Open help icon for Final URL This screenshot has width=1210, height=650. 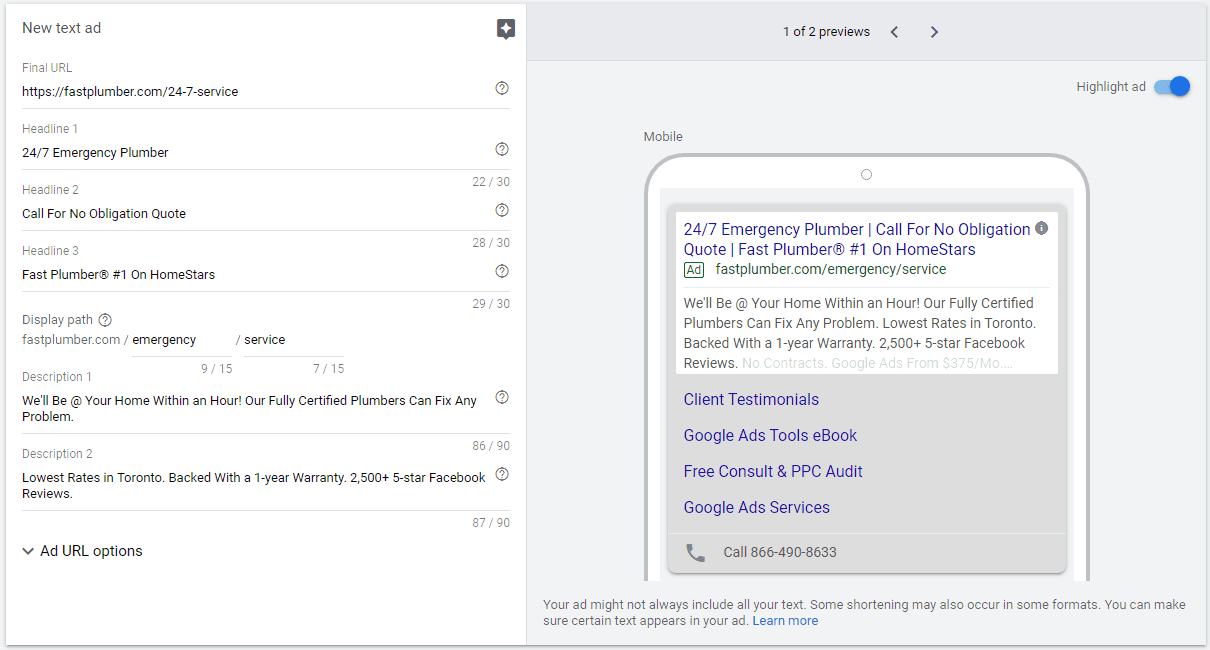[502, 88]
